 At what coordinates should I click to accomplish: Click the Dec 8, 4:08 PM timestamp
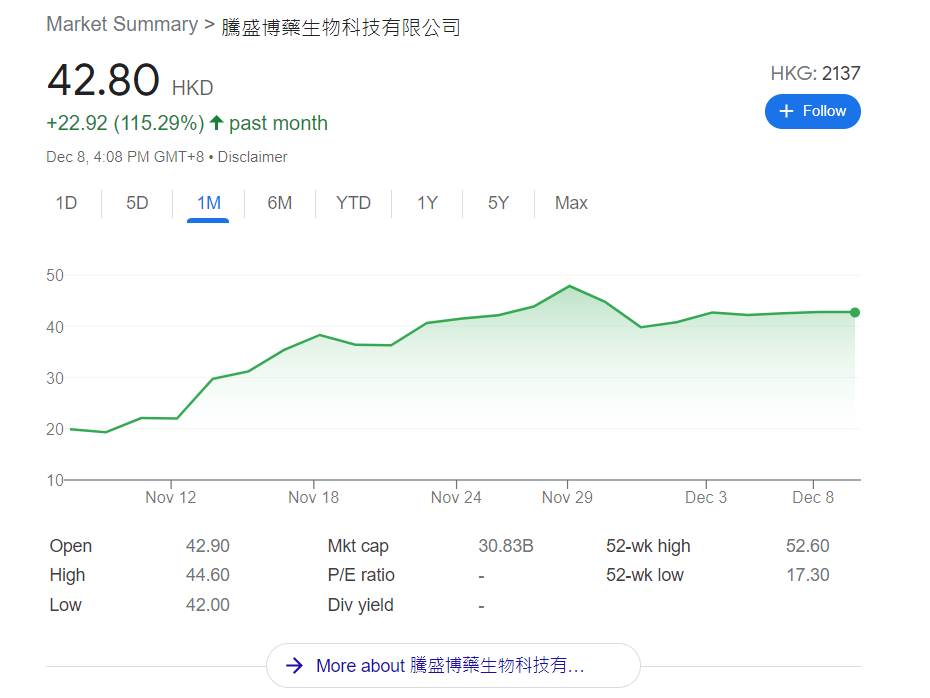click(x=125, y=157)
